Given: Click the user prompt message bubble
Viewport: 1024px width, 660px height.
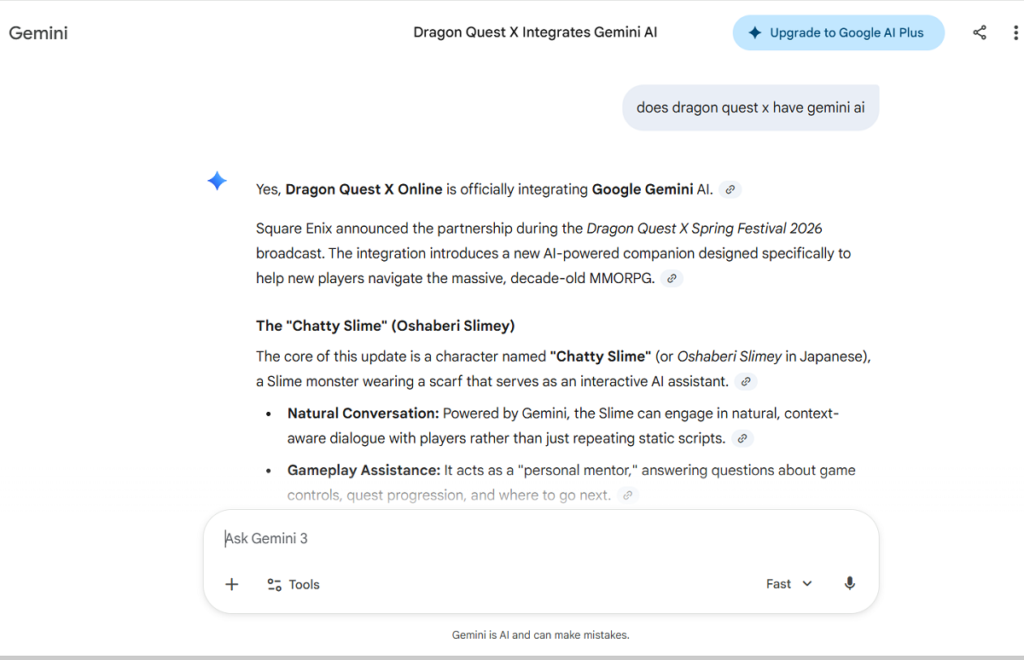Looking at the screenshot, I should pyautogui.click(x=750, y=108).
